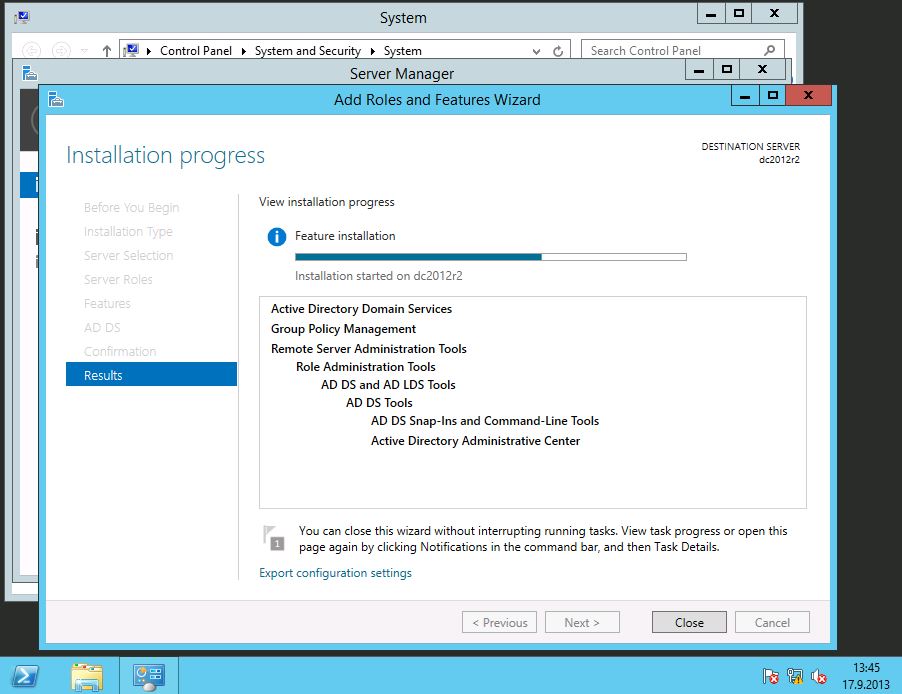Click 'Active Directory Domain Services' row
The width and height of the screenshot is (902, 694).
click(x=361, y=308)
